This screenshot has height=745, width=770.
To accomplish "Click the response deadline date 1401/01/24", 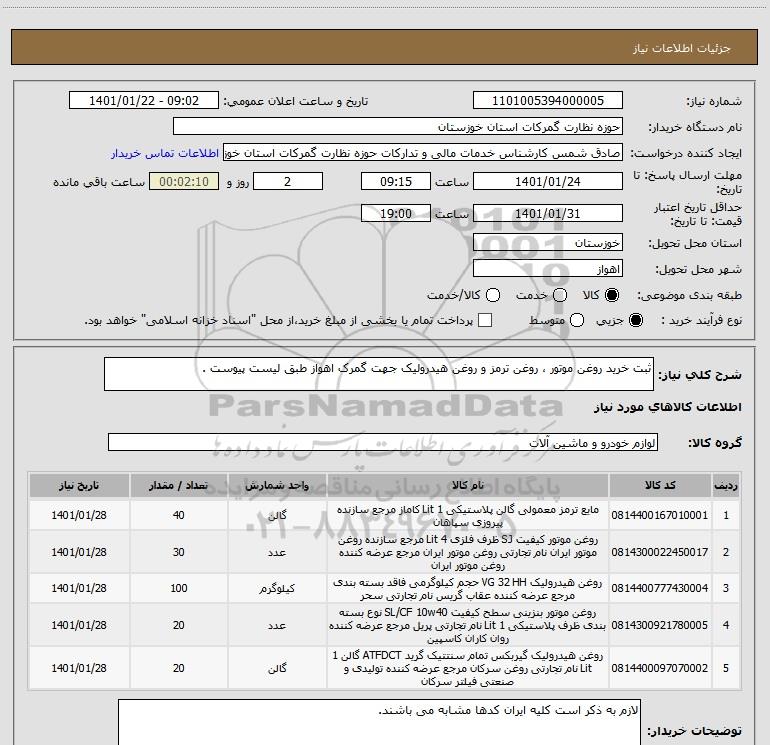I will pos(548,181).
